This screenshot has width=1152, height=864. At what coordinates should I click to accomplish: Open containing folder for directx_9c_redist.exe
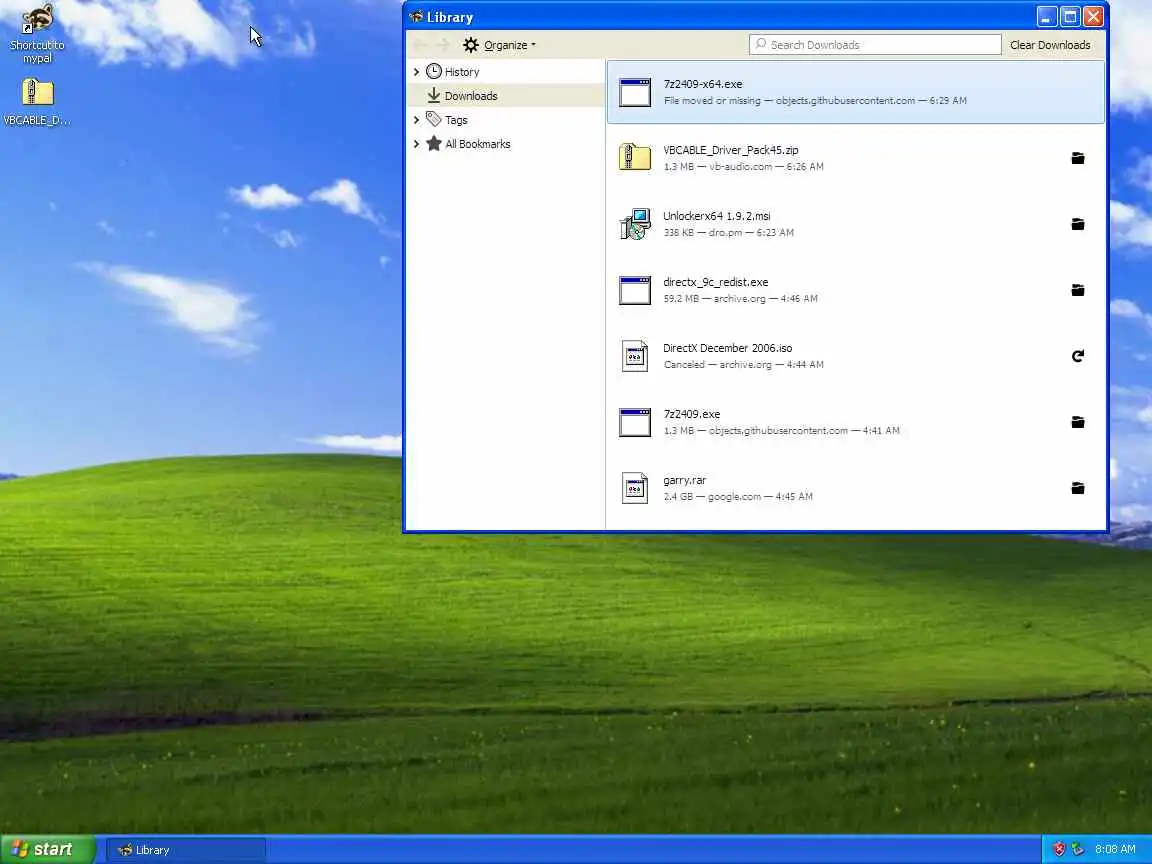point(1077,290)
